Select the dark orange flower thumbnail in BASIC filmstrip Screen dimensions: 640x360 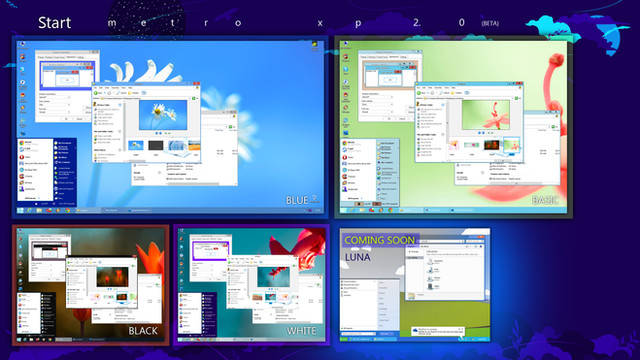(491, 145)
